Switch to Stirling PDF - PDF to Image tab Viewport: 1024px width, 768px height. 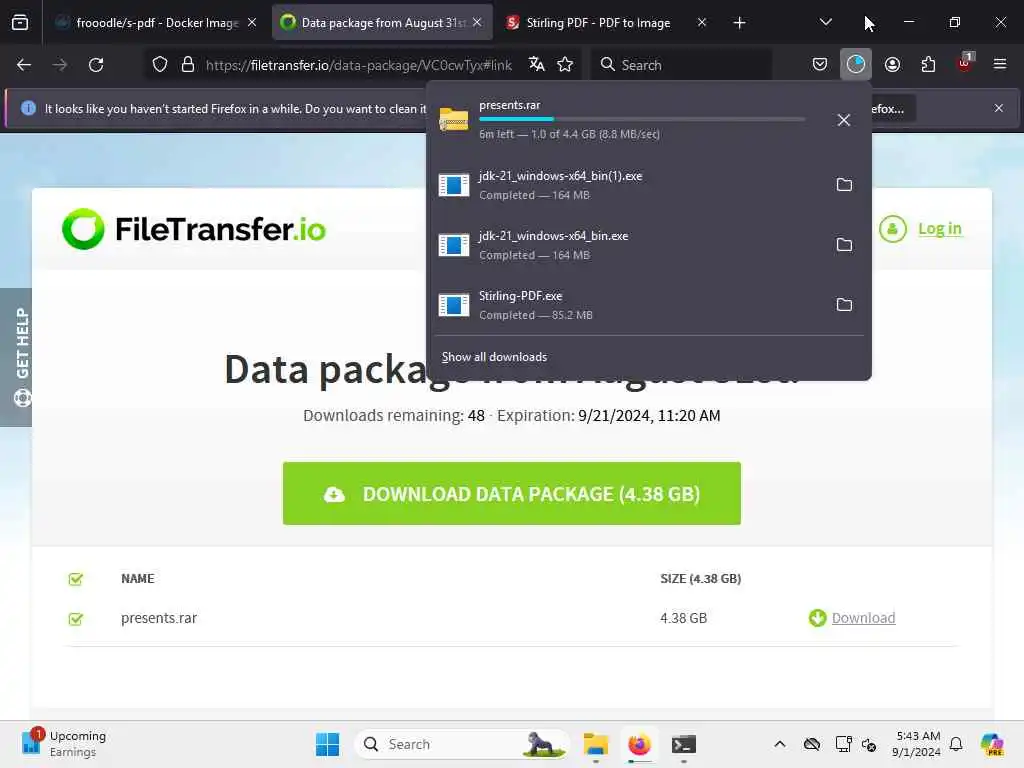click(598, 23)
